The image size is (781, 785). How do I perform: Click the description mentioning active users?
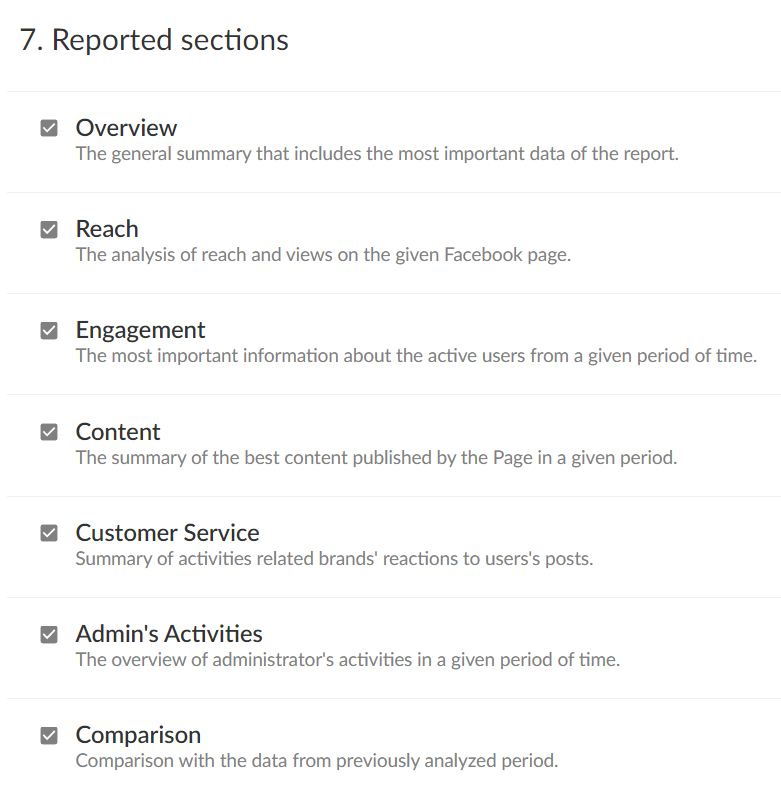coord(416,356)
